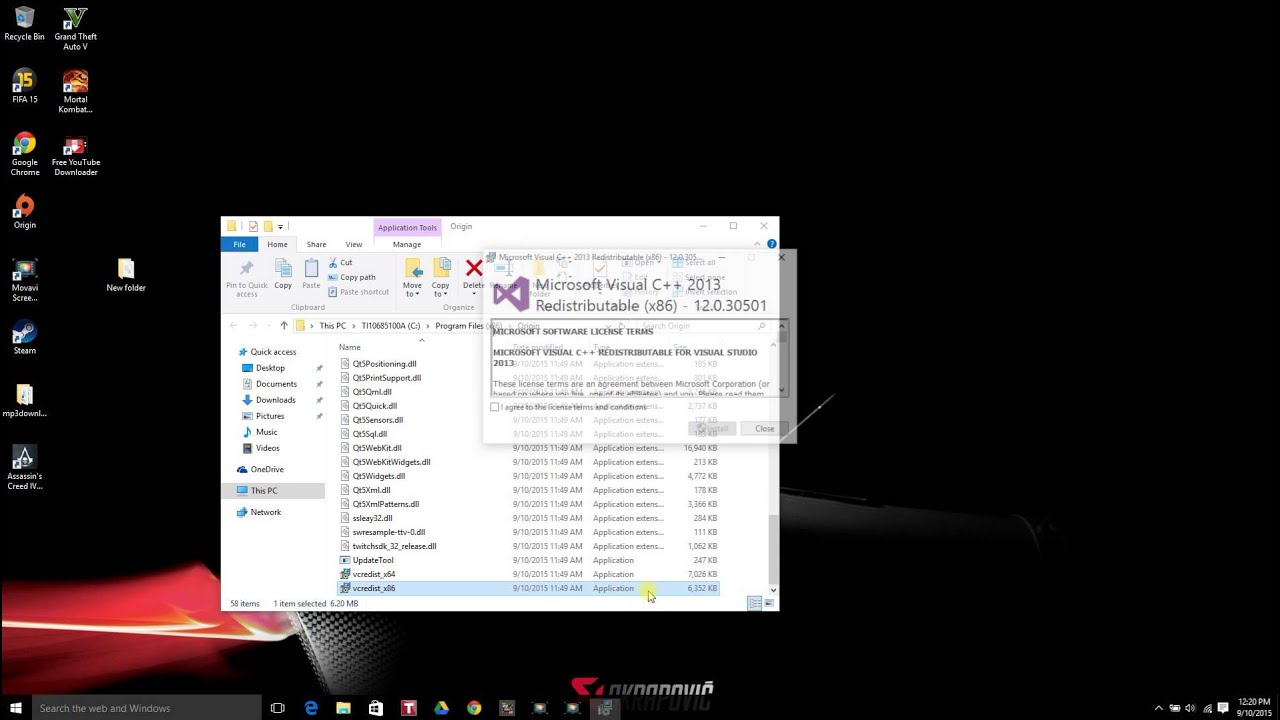Switch to the View ribbon tab
This screenshot has height=720, width=1280.
354,244
